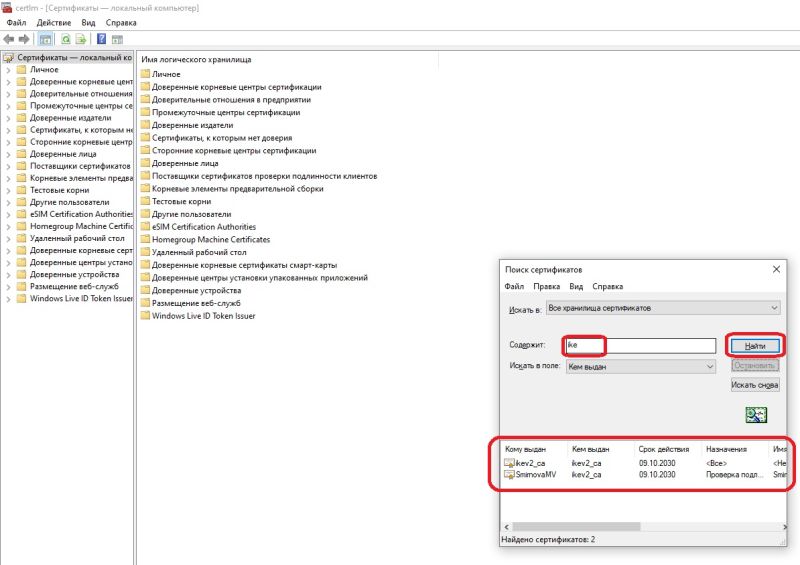
Task: Expand Другие пользователи tree node
Action: pyautogui.click(x=8, y=203)
